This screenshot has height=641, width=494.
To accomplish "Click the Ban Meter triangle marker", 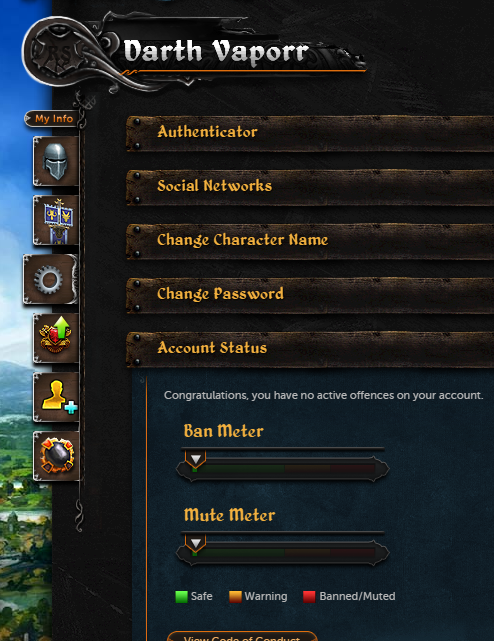I will click(x=195, y=459).
